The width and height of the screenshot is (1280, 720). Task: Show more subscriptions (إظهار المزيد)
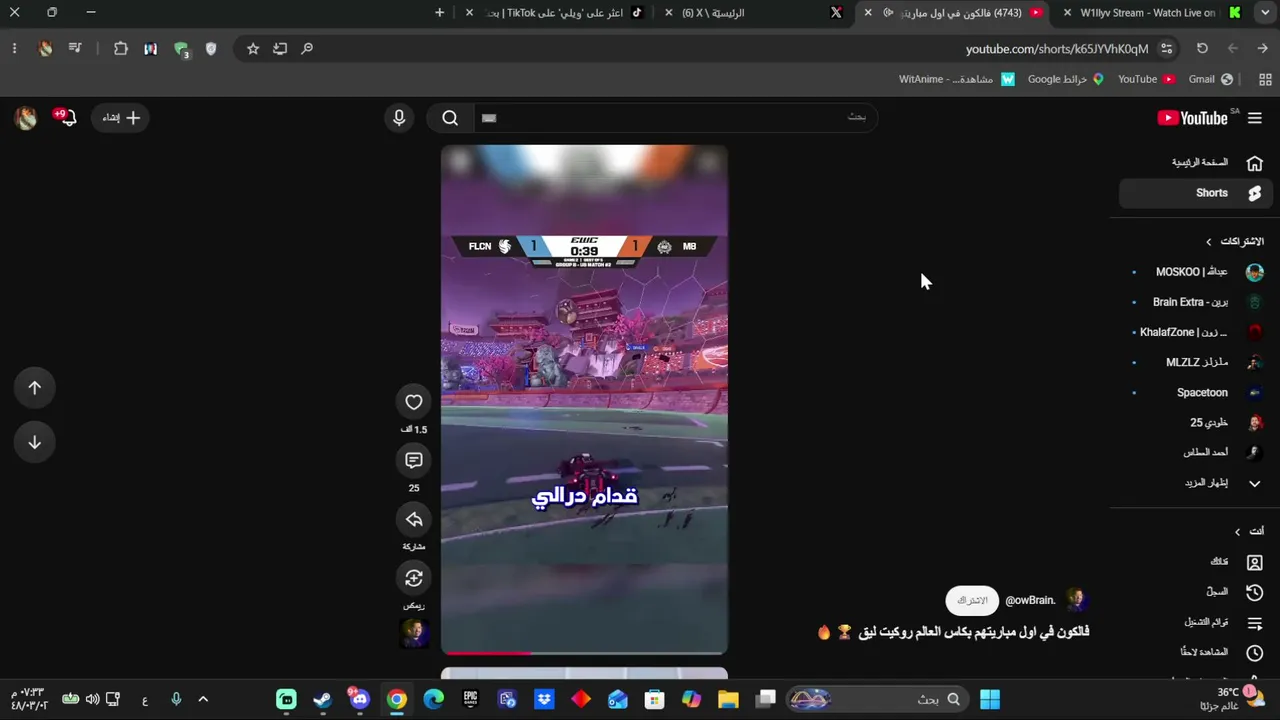(x=1197, y=483)
